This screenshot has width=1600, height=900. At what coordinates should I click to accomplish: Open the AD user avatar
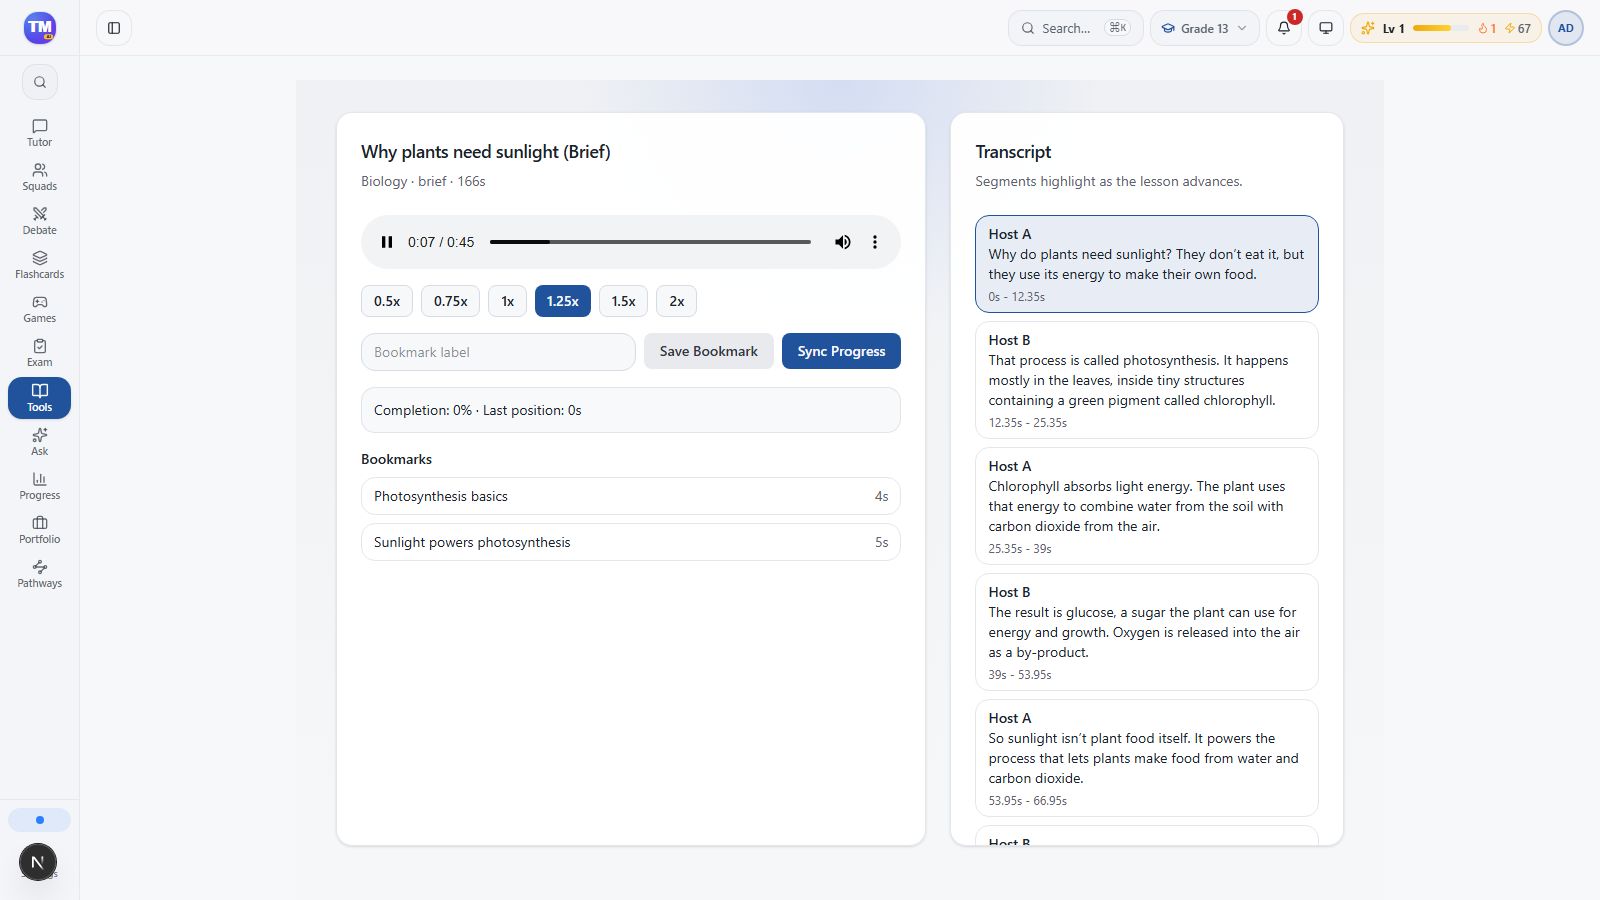1566,28
